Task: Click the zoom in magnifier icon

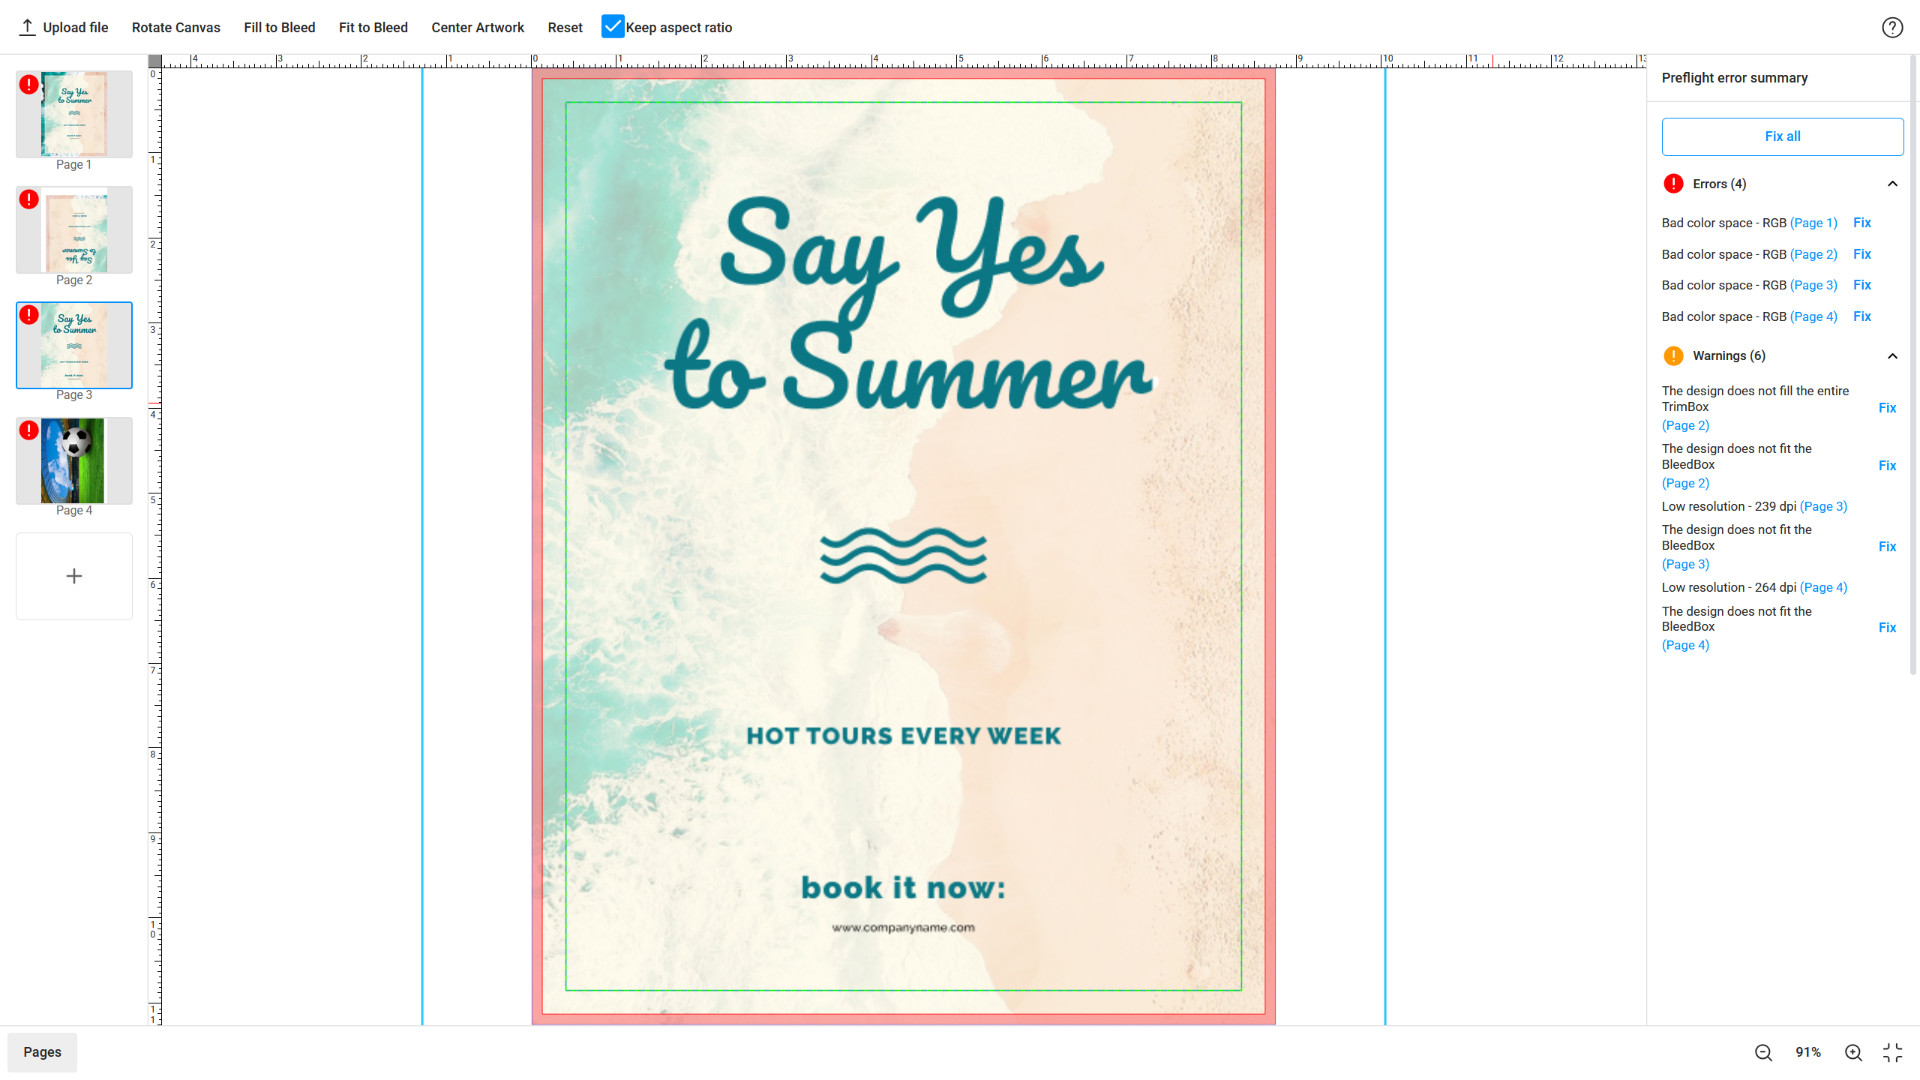Action: [1853, 1052]
